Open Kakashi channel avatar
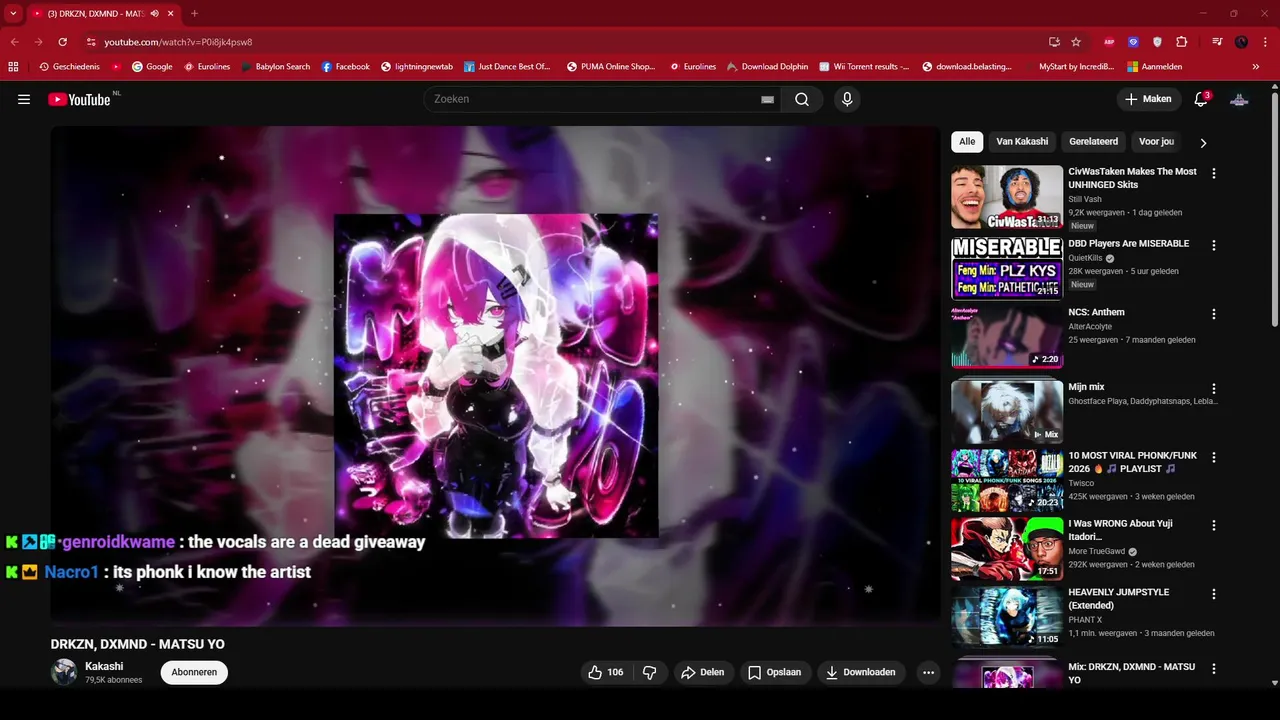This screenshot has width=1280, height=720. click(64, 672)
